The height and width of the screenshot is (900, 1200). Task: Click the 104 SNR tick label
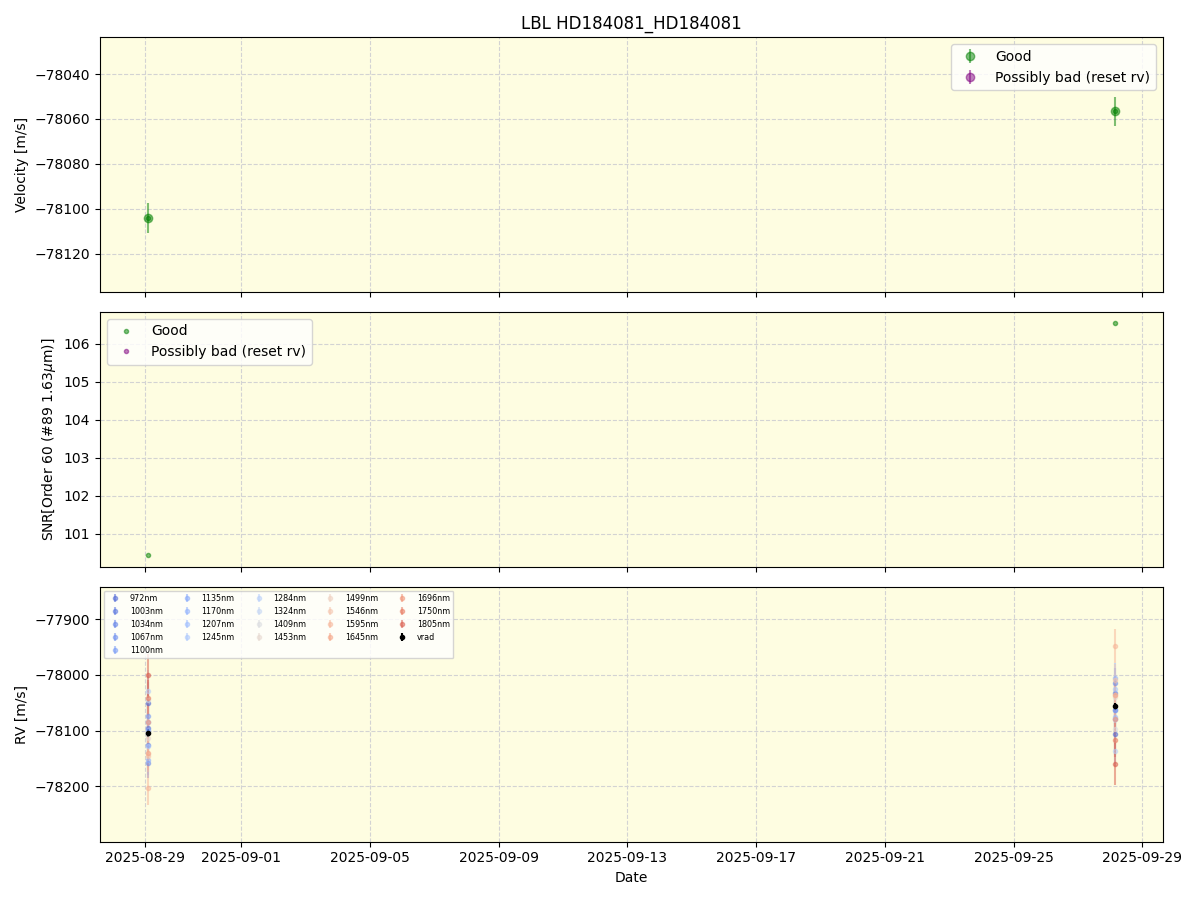(78, 421)
